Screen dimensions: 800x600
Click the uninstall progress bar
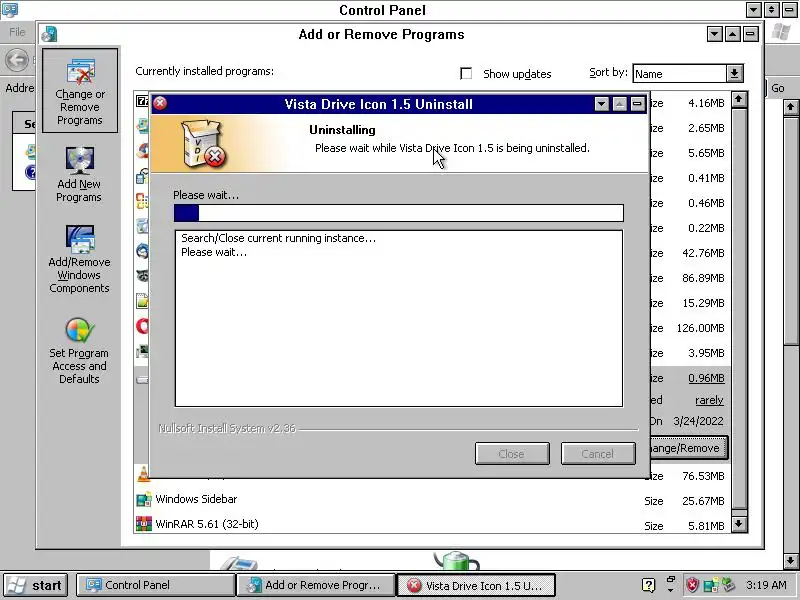coord(398,213)
